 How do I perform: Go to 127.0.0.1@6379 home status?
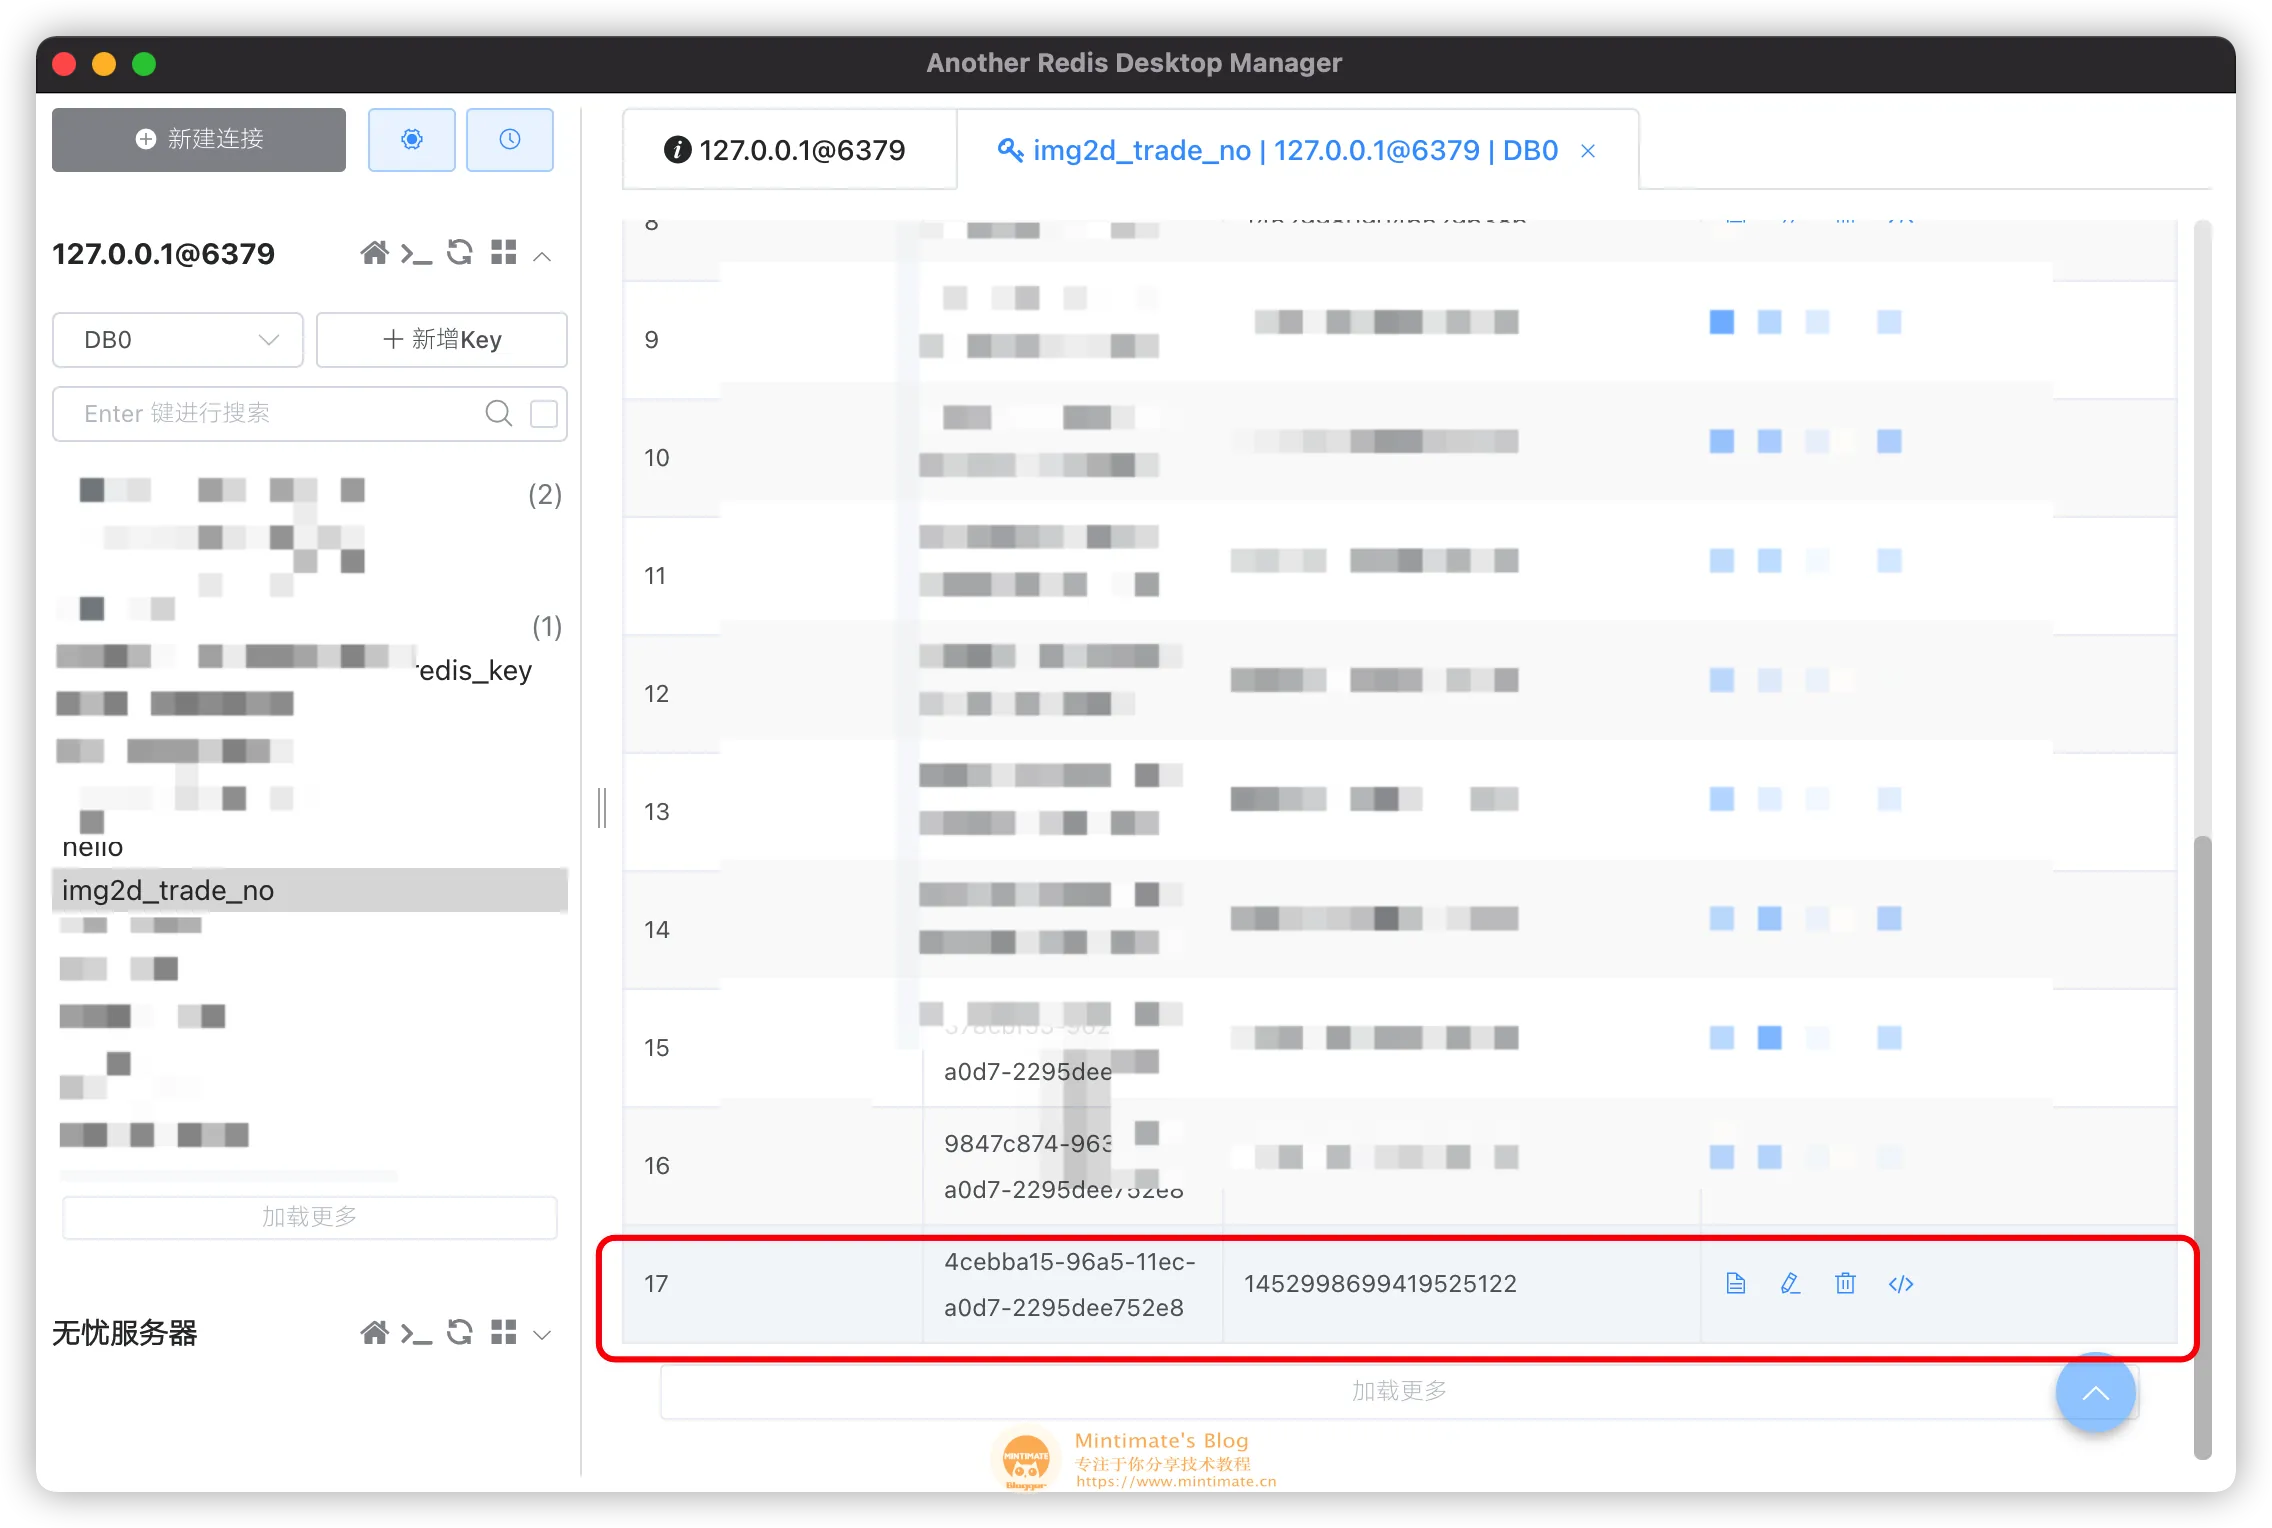[374, 253]
